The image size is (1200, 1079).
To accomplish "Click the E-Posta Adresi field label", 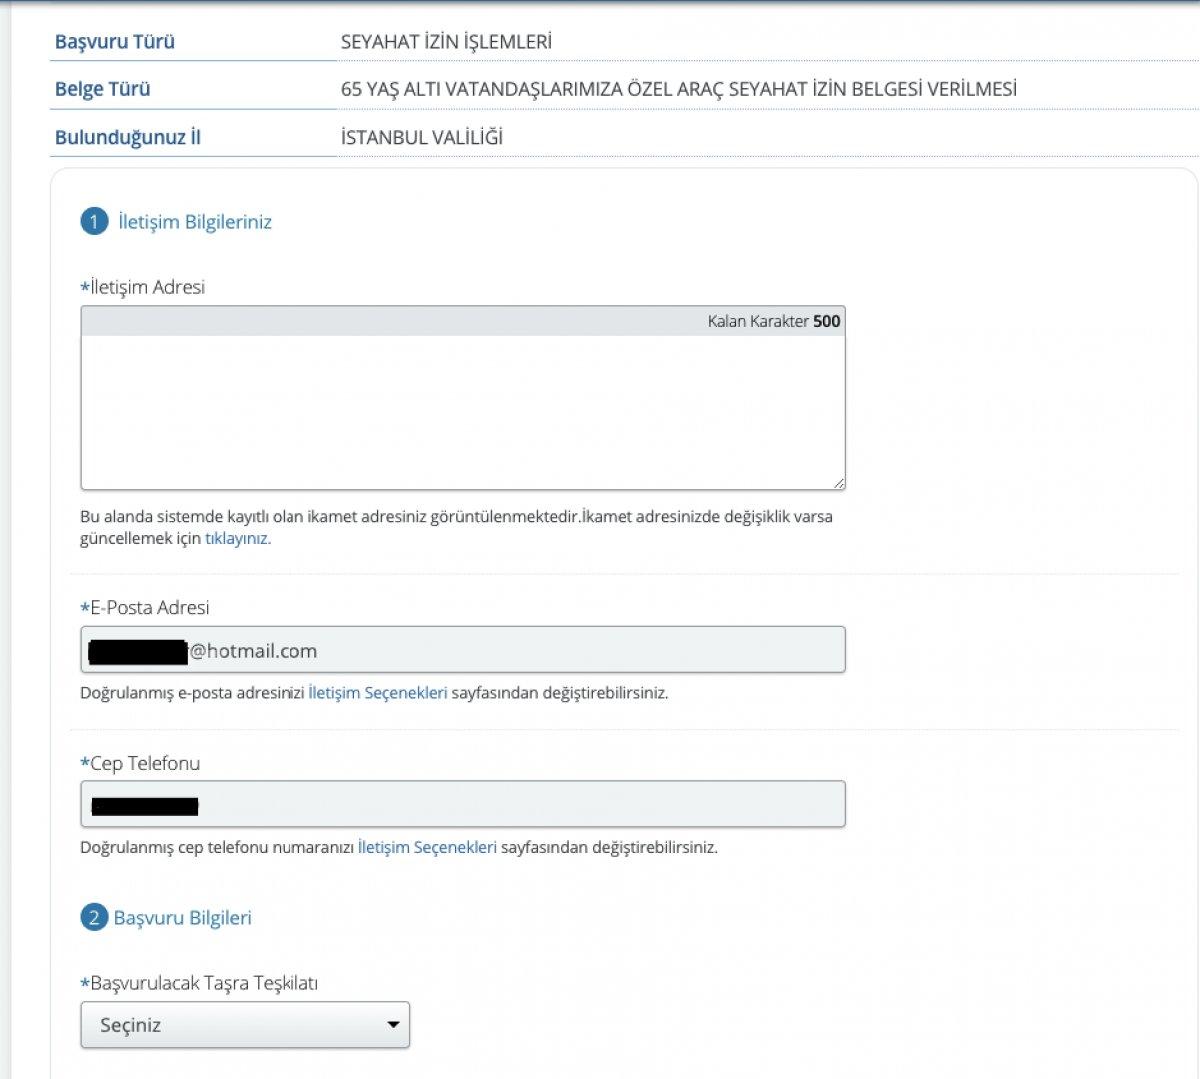I will coord(149,607).
